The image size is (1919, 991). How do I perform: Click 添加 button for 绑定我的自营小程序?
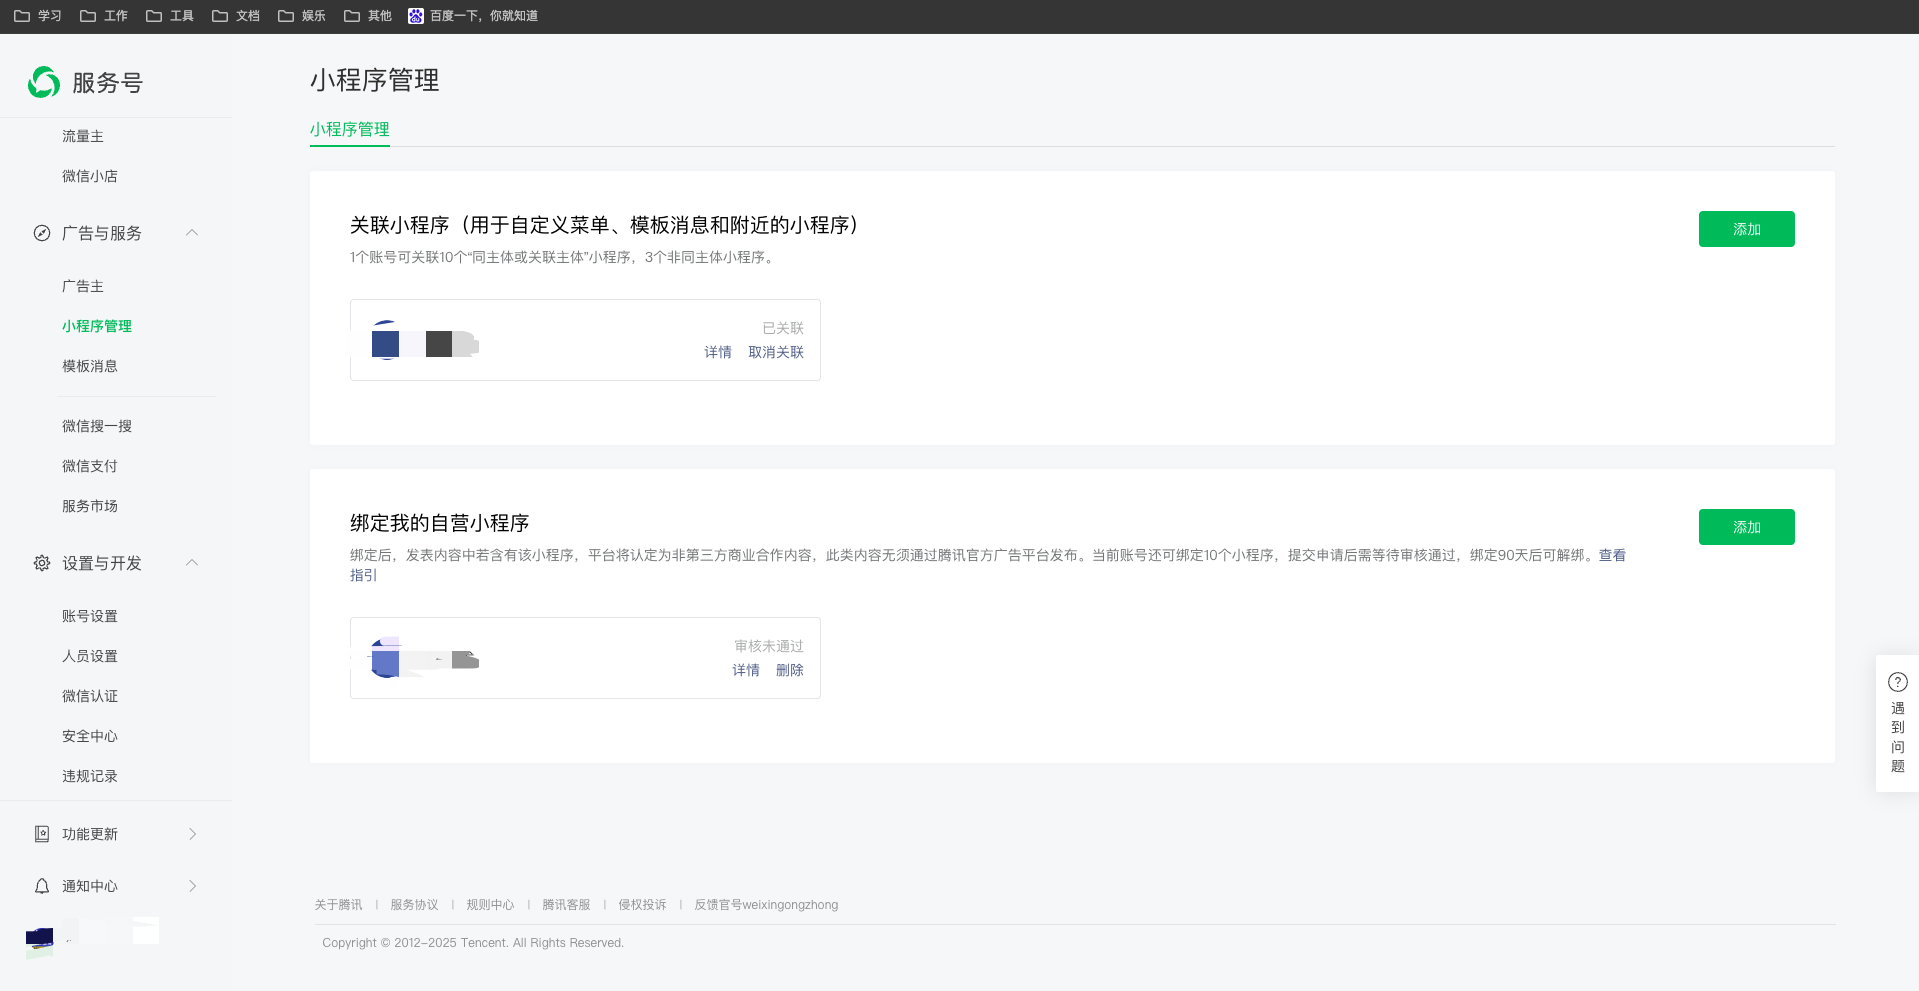point(1747,527)
